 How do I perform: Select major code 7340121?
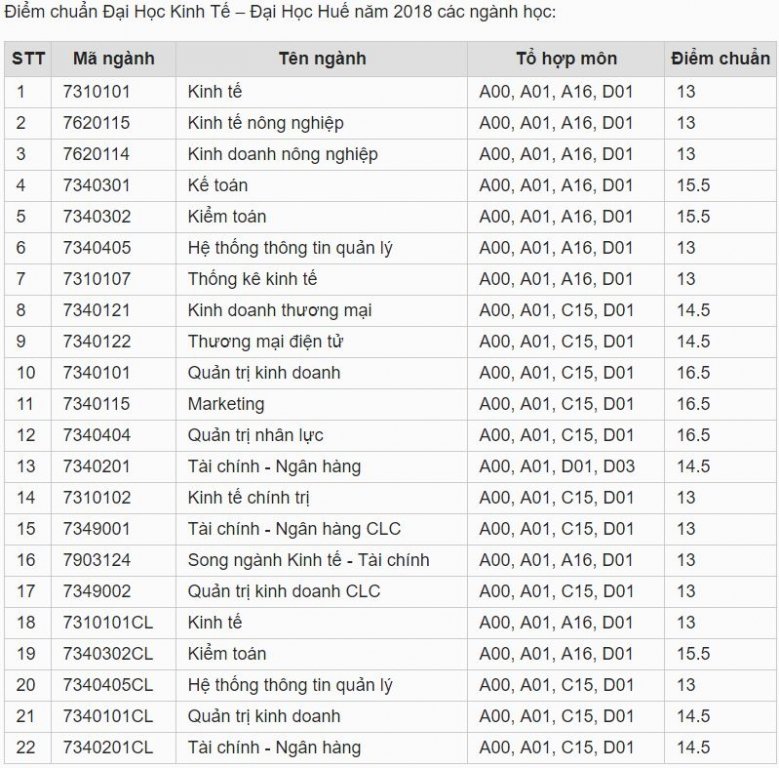(x=96, y=310)
